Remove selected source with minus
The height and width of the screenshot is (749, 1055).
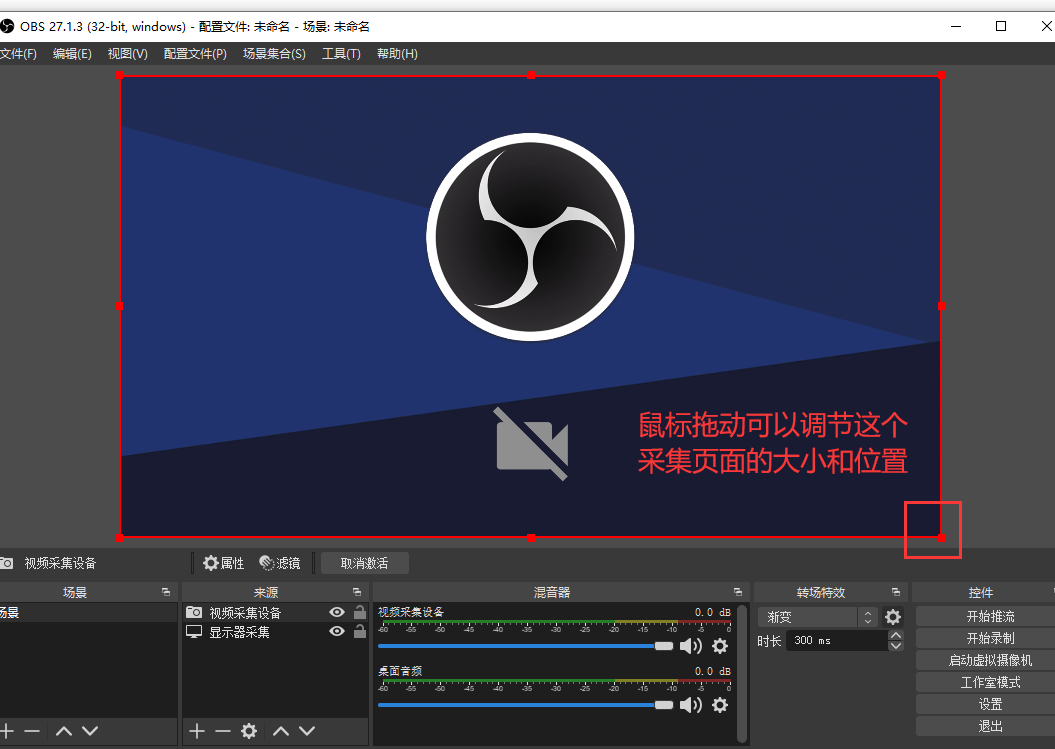point(223,731)
